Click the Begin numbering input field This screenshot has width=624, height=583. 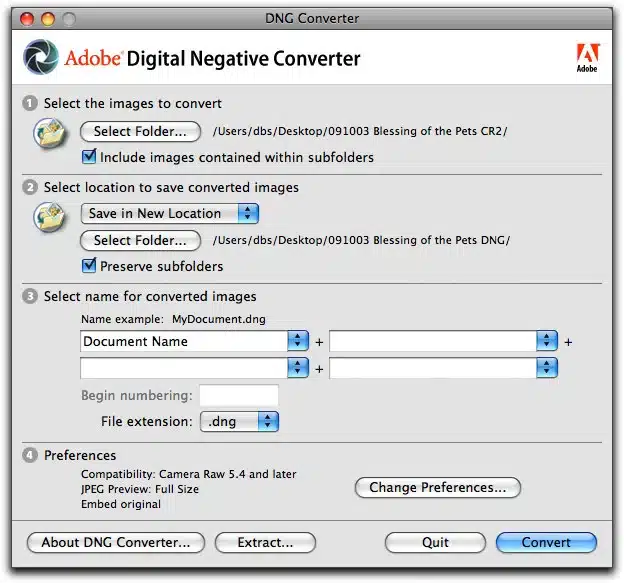click(239, 395)
